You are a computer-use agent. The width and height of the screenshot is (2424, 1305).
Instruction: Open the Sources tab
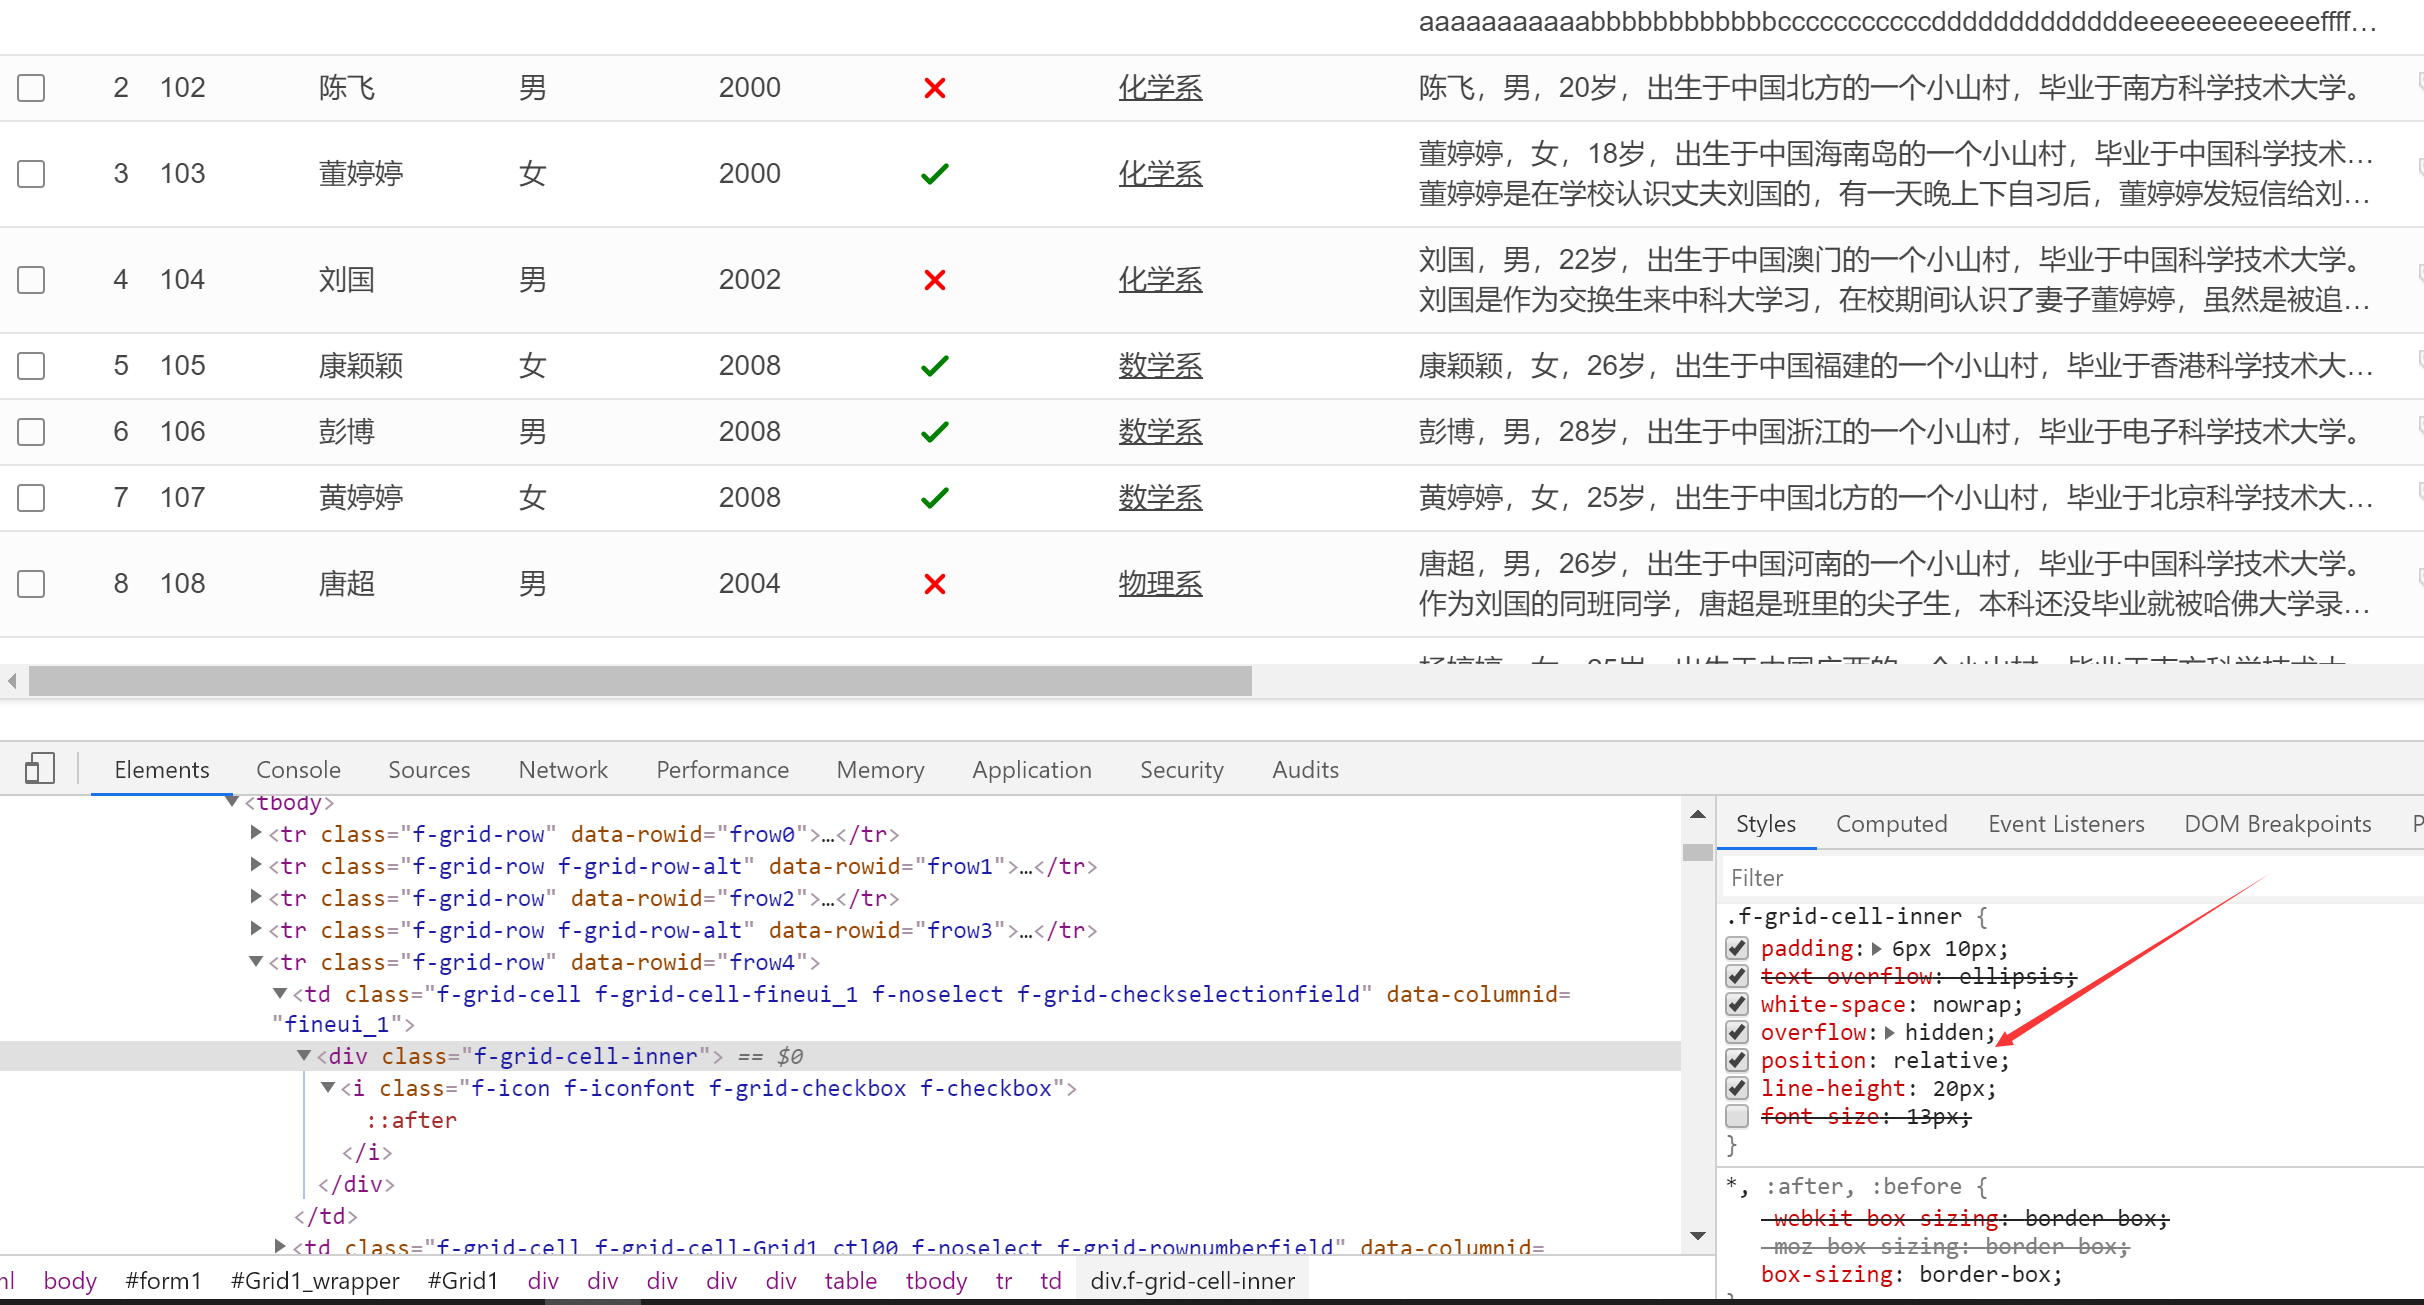(429, 769)
